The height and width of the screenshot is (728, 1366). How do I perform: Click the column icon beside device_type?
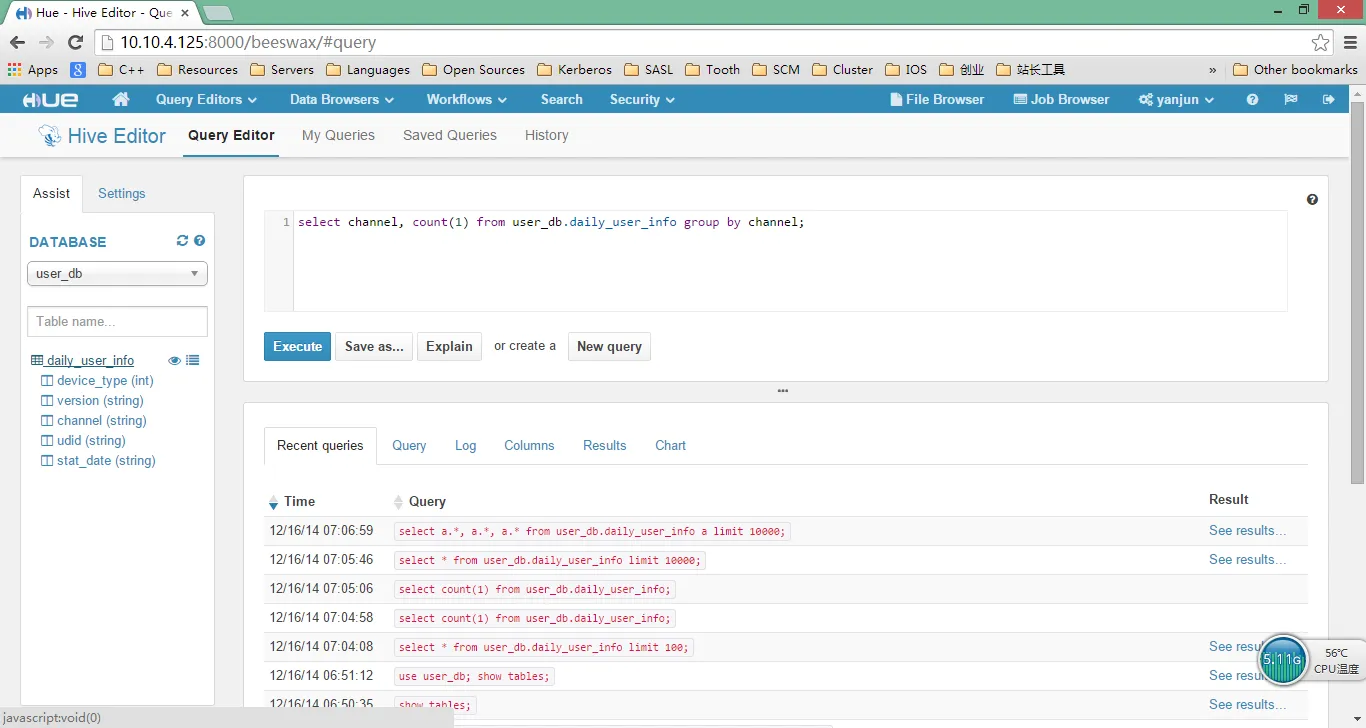[46, 381]
